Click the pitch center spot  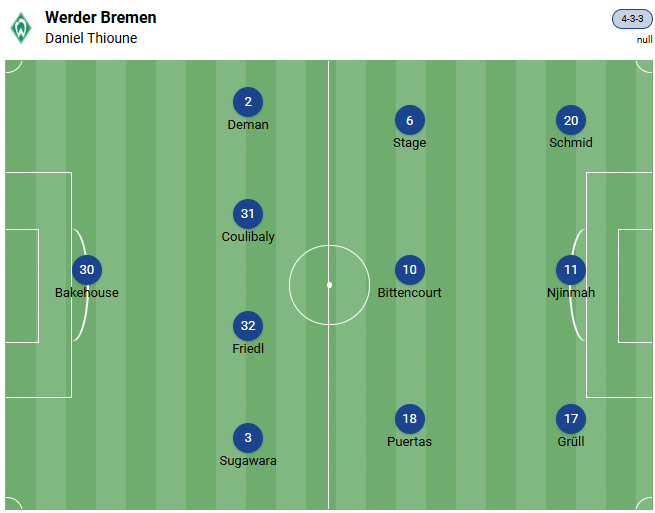tap(329, 285)
